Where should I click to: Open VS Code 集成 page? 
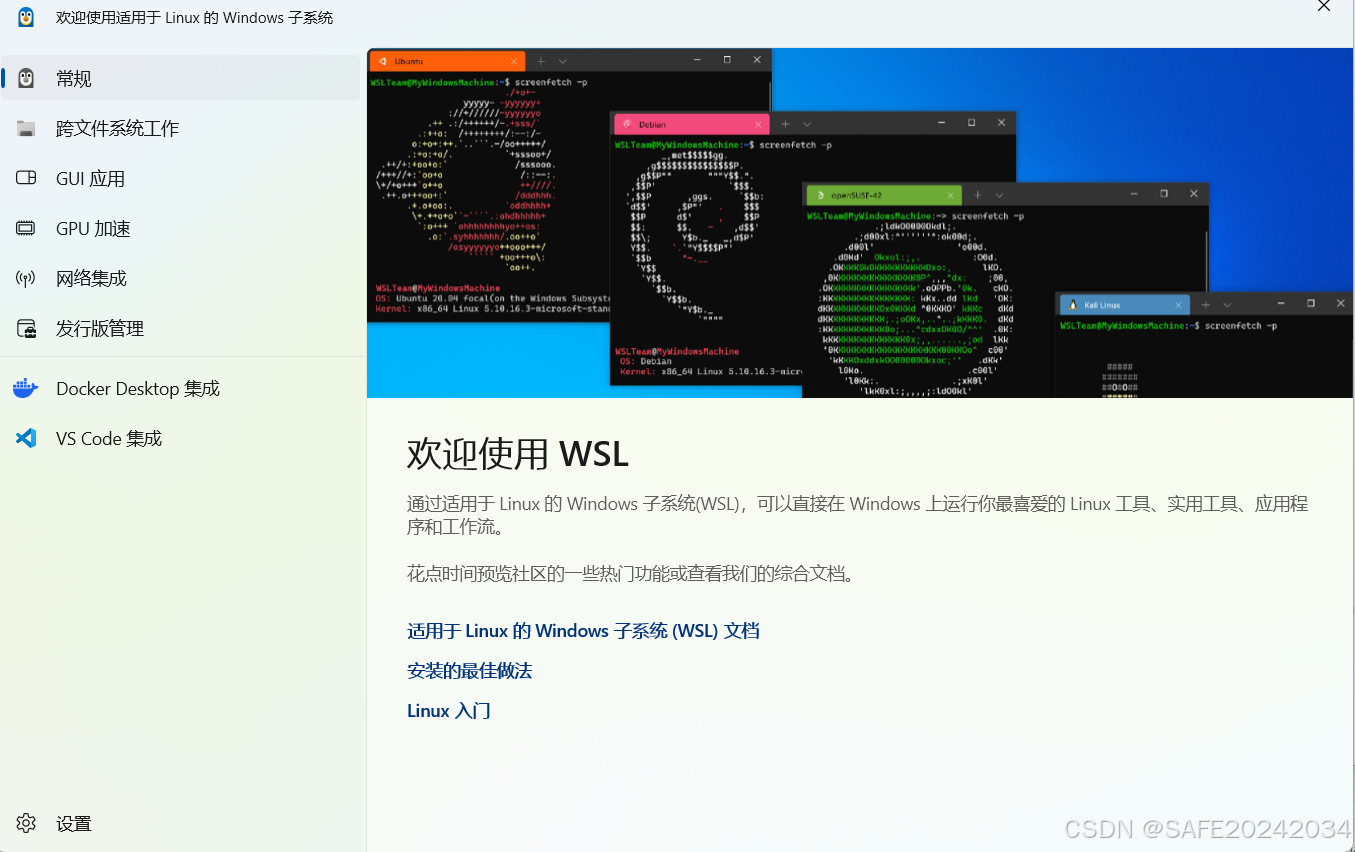pyautogui.click(x=181, y=438)
